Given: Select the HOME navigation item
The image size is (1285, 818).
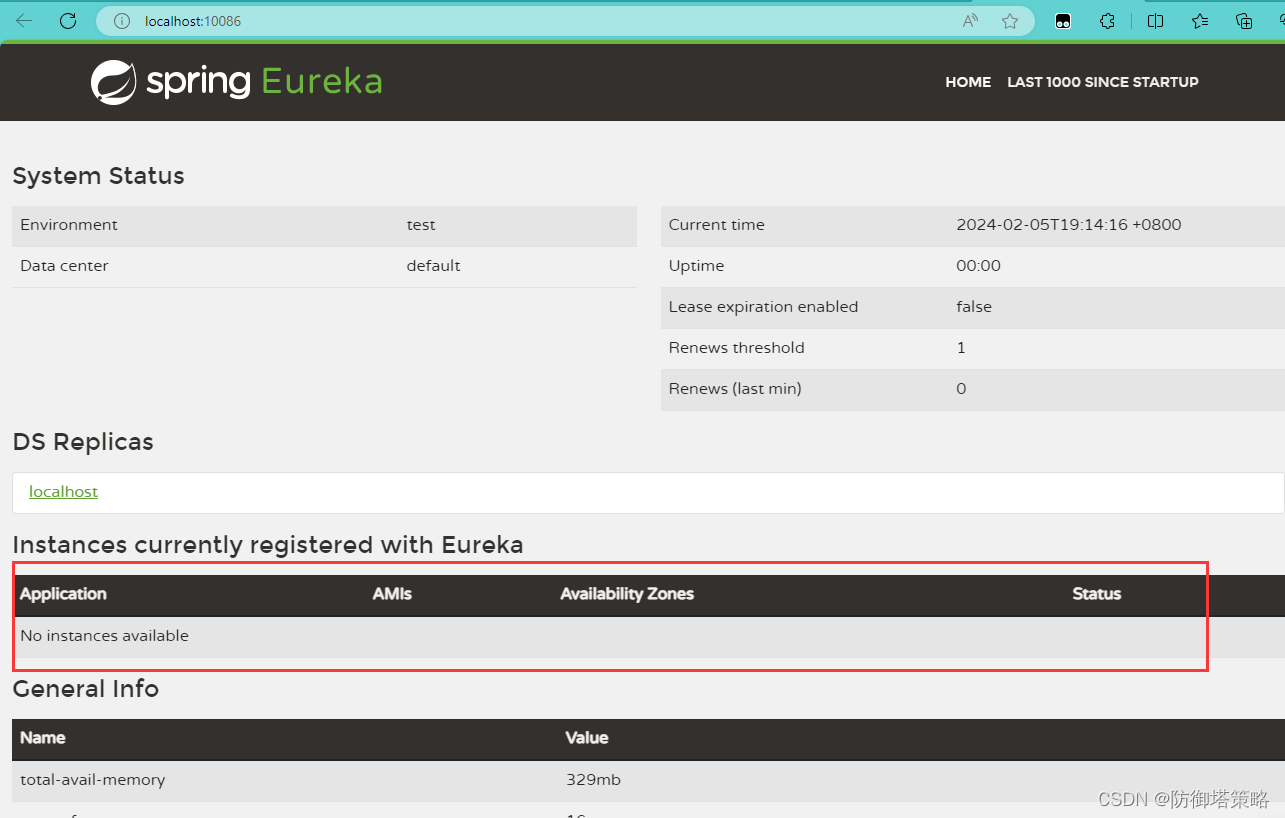Looking at the screenshot, I should (x=967, y=82).
